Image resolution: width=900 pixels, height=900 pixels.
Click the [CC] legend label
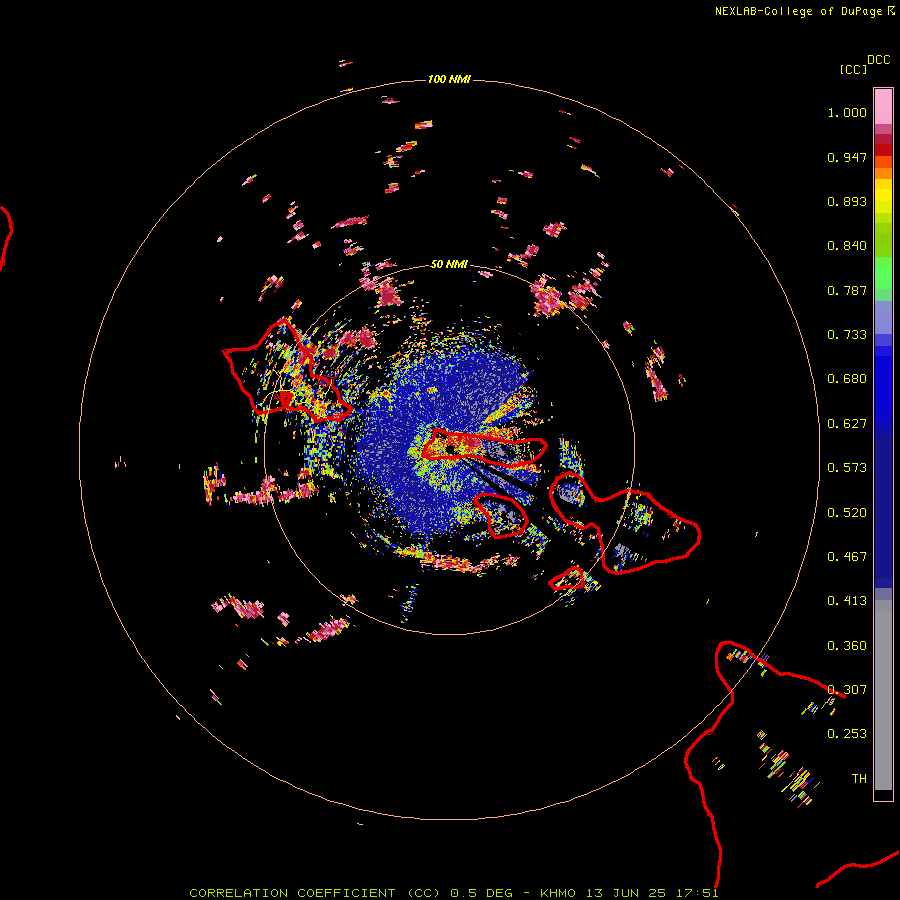[x=853, y=69]
